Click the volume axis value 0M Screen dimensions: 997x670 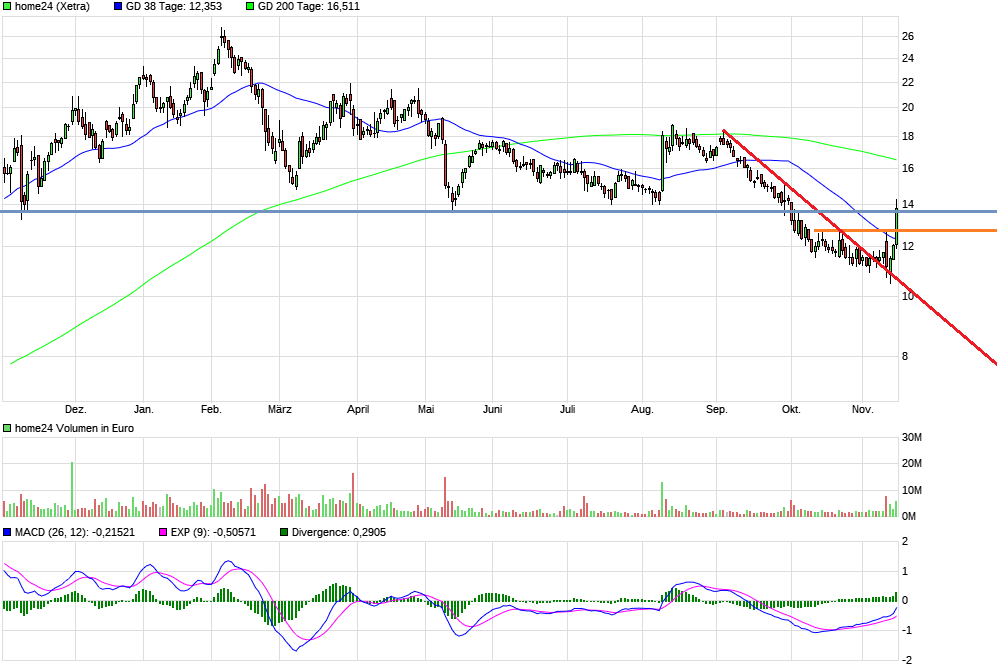[x=909, y=516]
